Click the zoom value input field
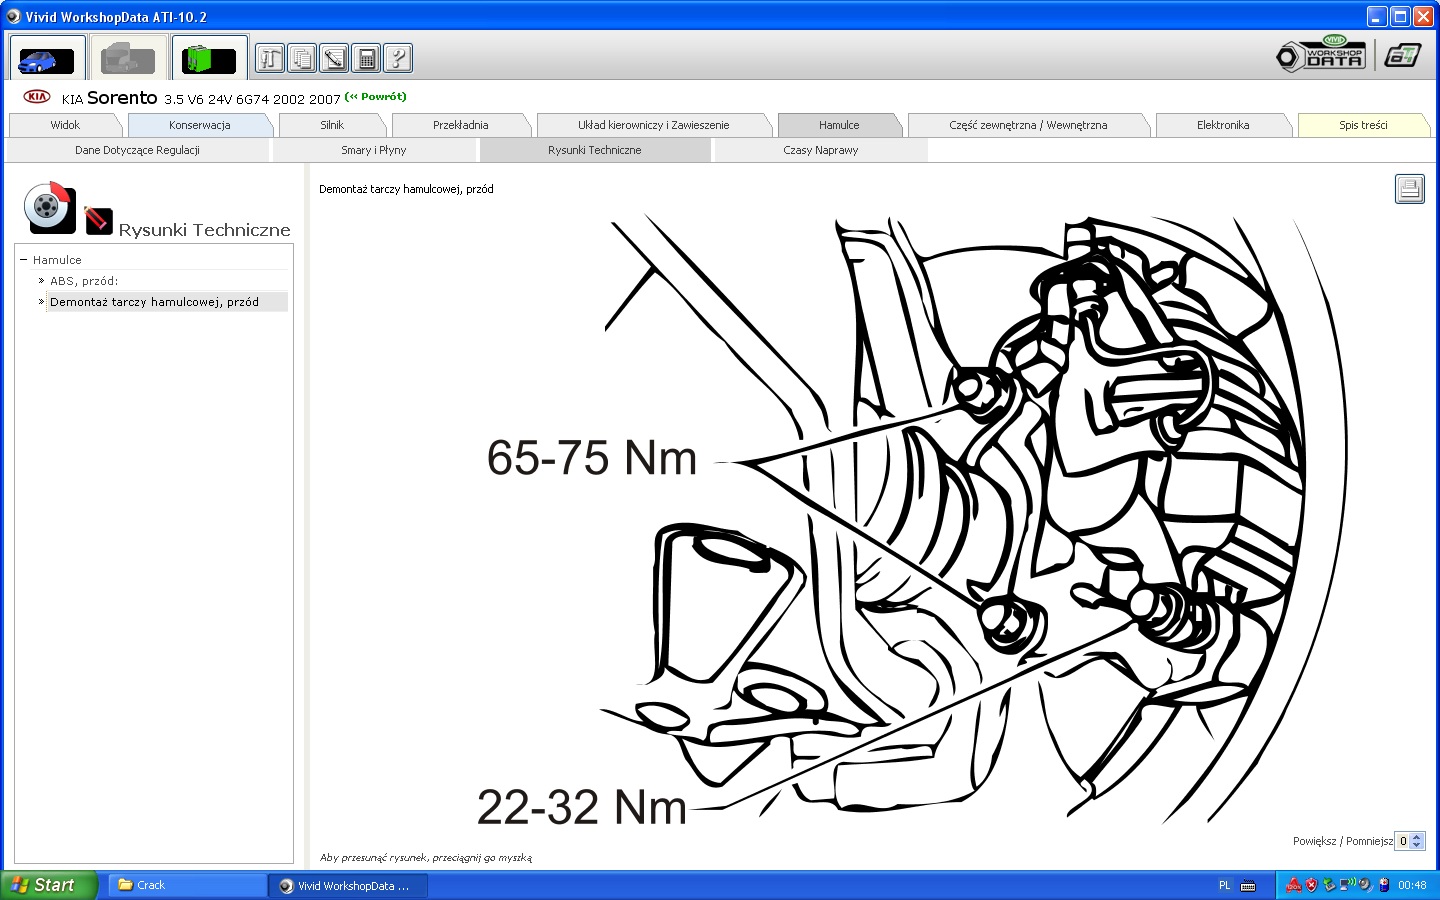Screen dimensions: 1440x900 [x=1403, y=841]
